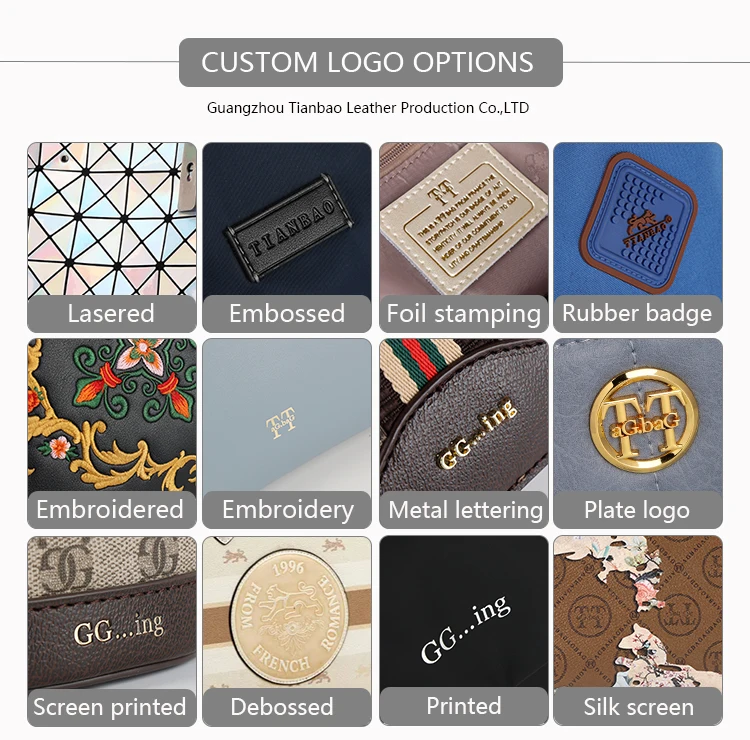Click the CUSTOM LOGO OPTIONS header banner
This screenshot has height=740, width=750.
click(371, 62)
